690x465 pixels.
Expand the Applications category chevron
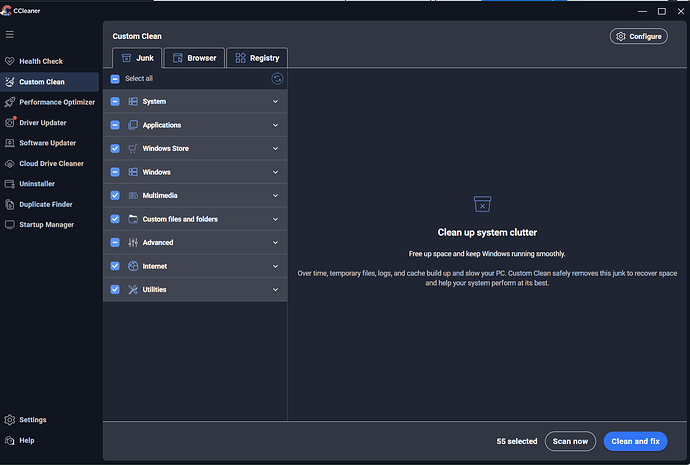[275, 125]
